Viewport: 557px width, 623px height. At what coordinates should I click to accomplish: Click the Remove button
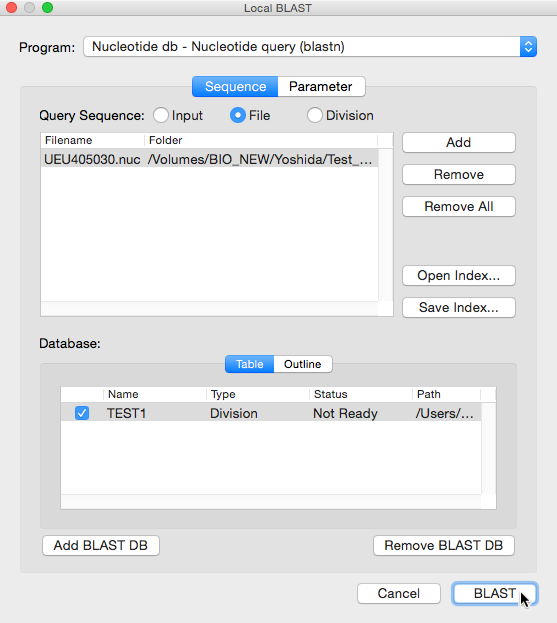point(458,174)
